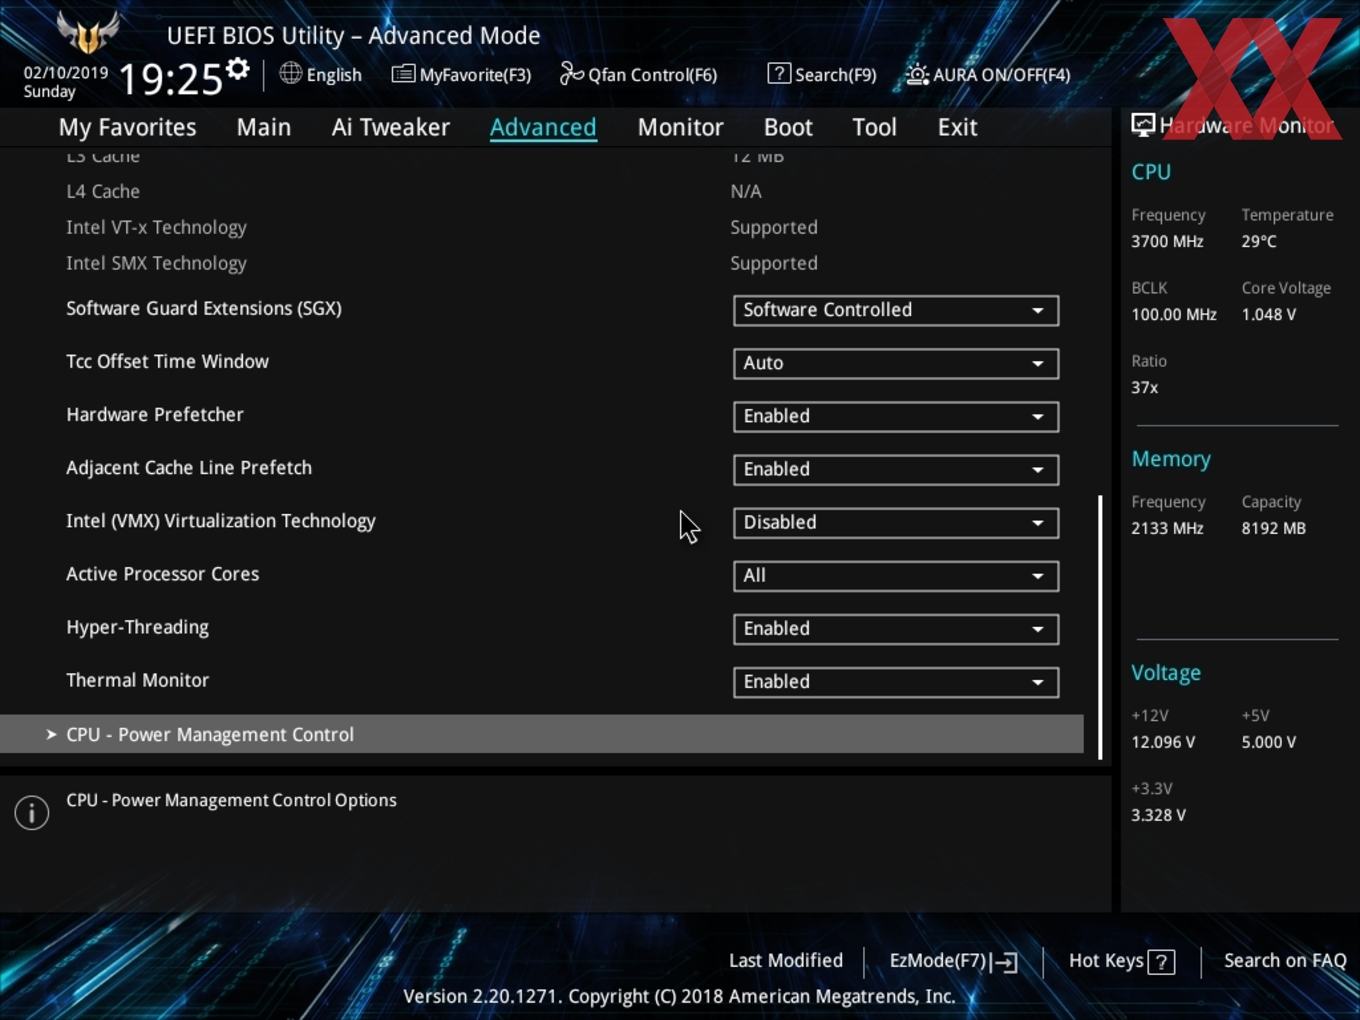The height and width of the screenshot is (1020, 1360).
Task: Click the Thermal Monitor label
Action: (137, 680)
